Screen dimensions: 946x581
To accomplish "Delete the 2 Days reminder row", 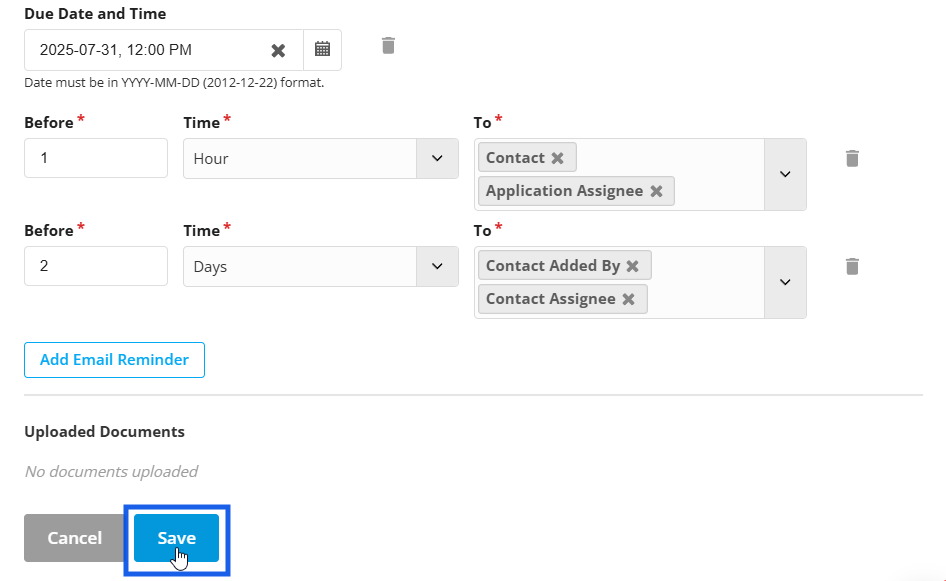I will pos(852,267).
